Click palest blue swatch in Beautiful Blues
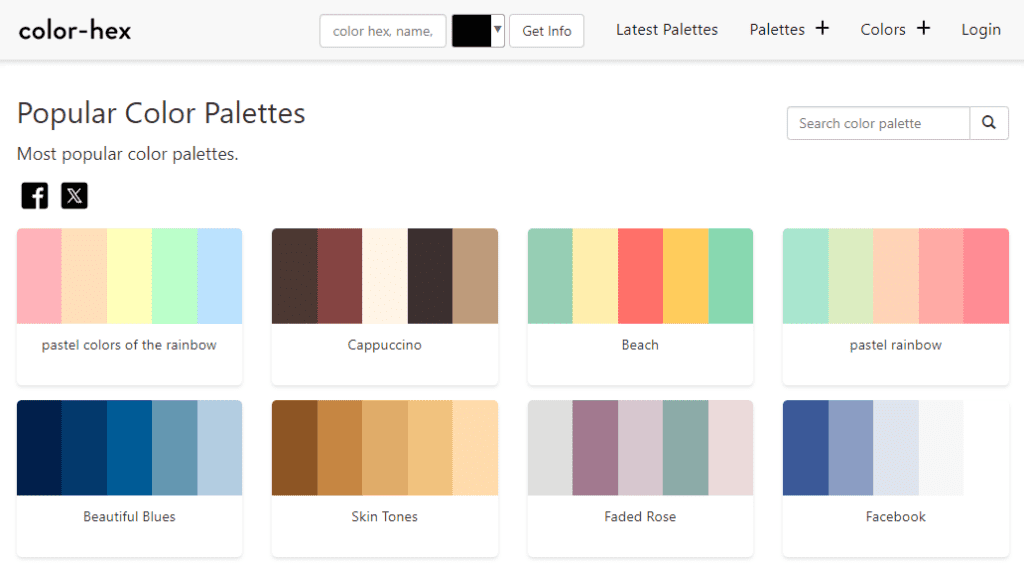Screen dimensions: 1024x563 pos(219,447)
